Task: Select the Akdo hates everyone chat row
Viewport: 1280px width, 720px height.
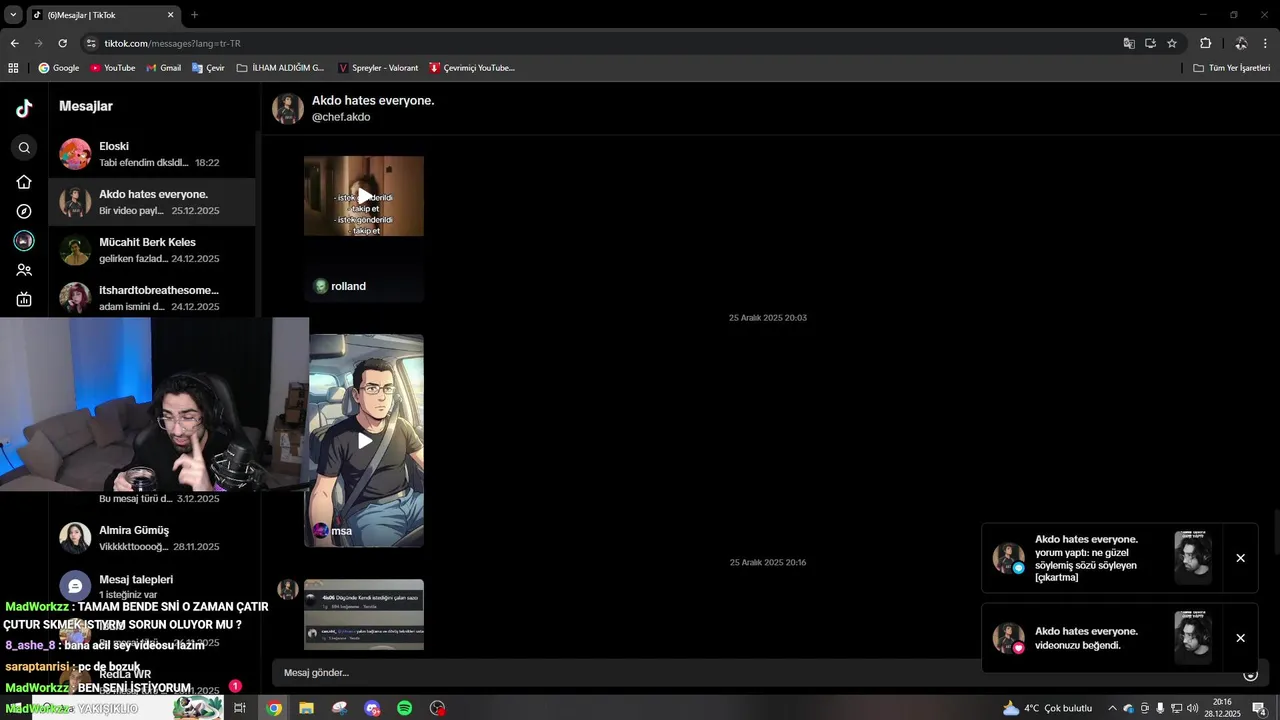Action: pyautogui.click(x=152, y=202)
